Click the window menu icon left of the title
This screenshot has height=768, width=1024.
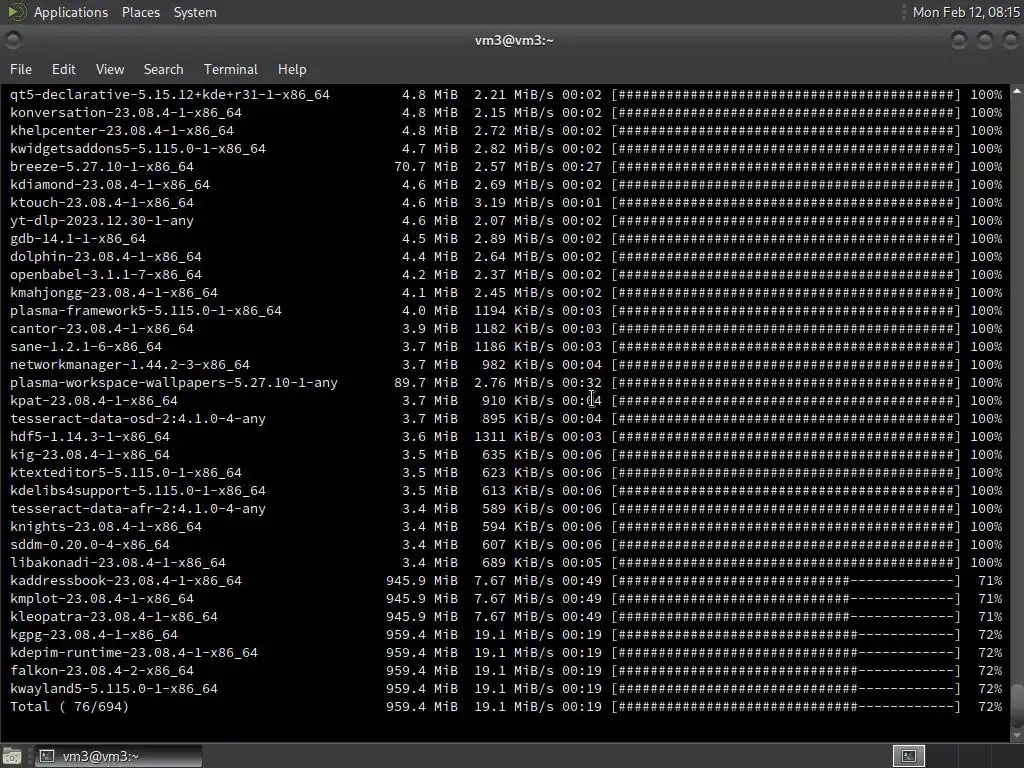[12, 40]
